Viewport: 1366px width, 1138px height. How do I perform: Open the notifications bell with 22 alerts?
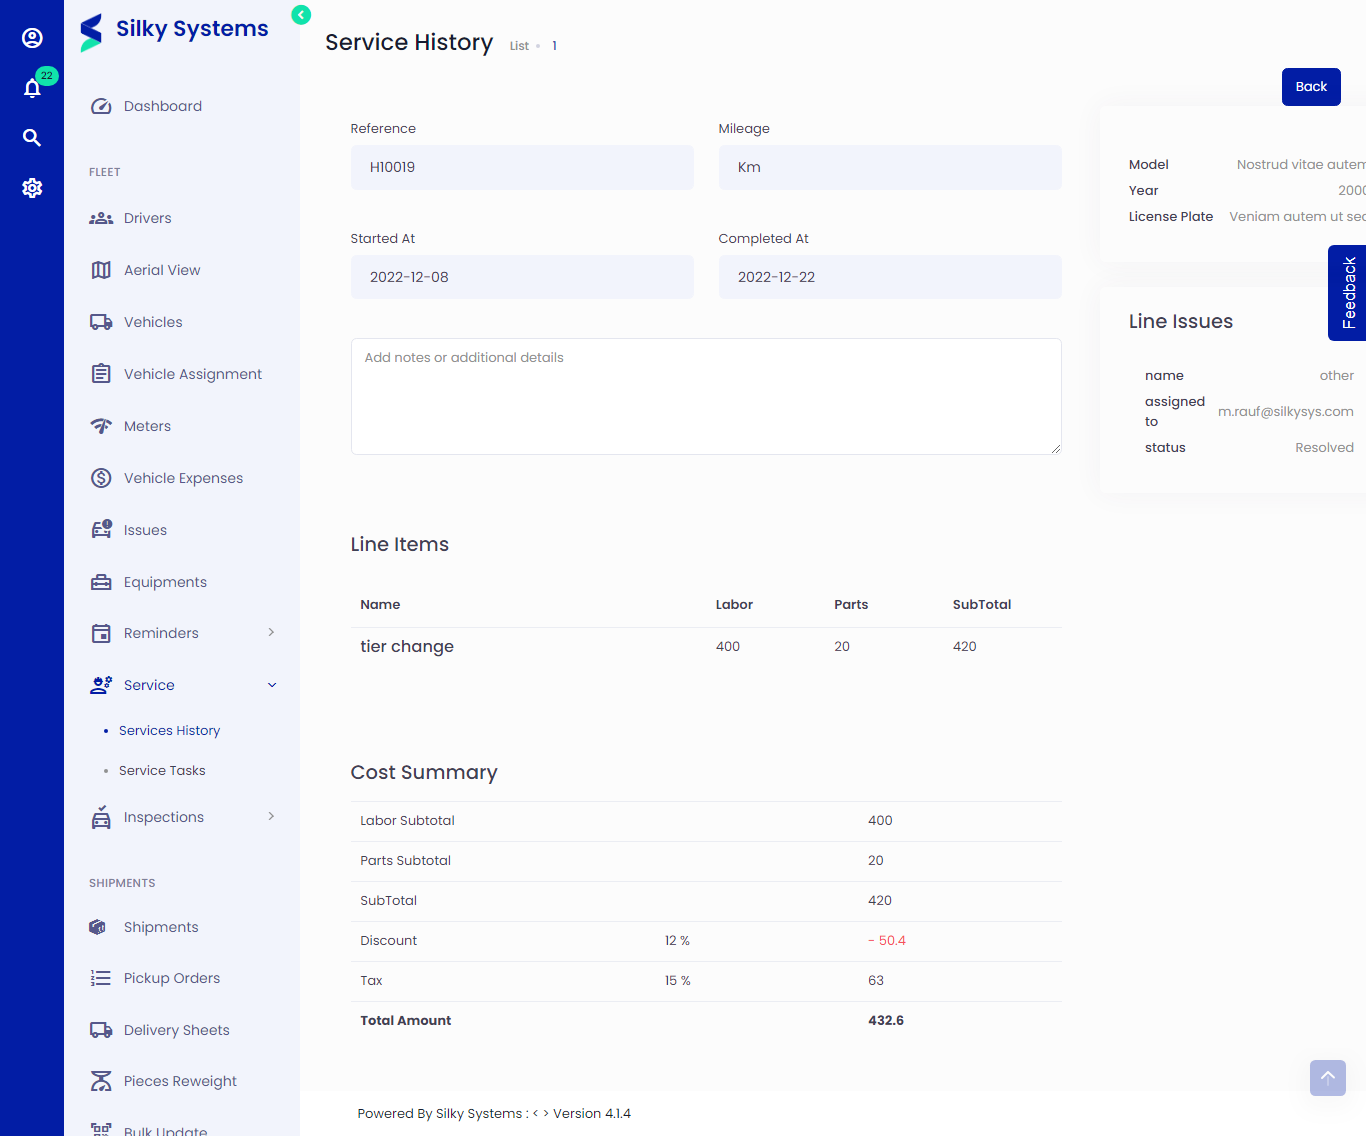32,88
